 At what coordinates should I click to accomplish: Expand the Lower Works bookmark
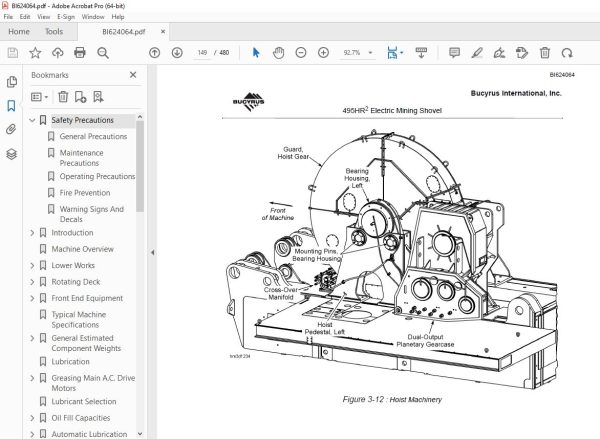click(x=32, y=266)
